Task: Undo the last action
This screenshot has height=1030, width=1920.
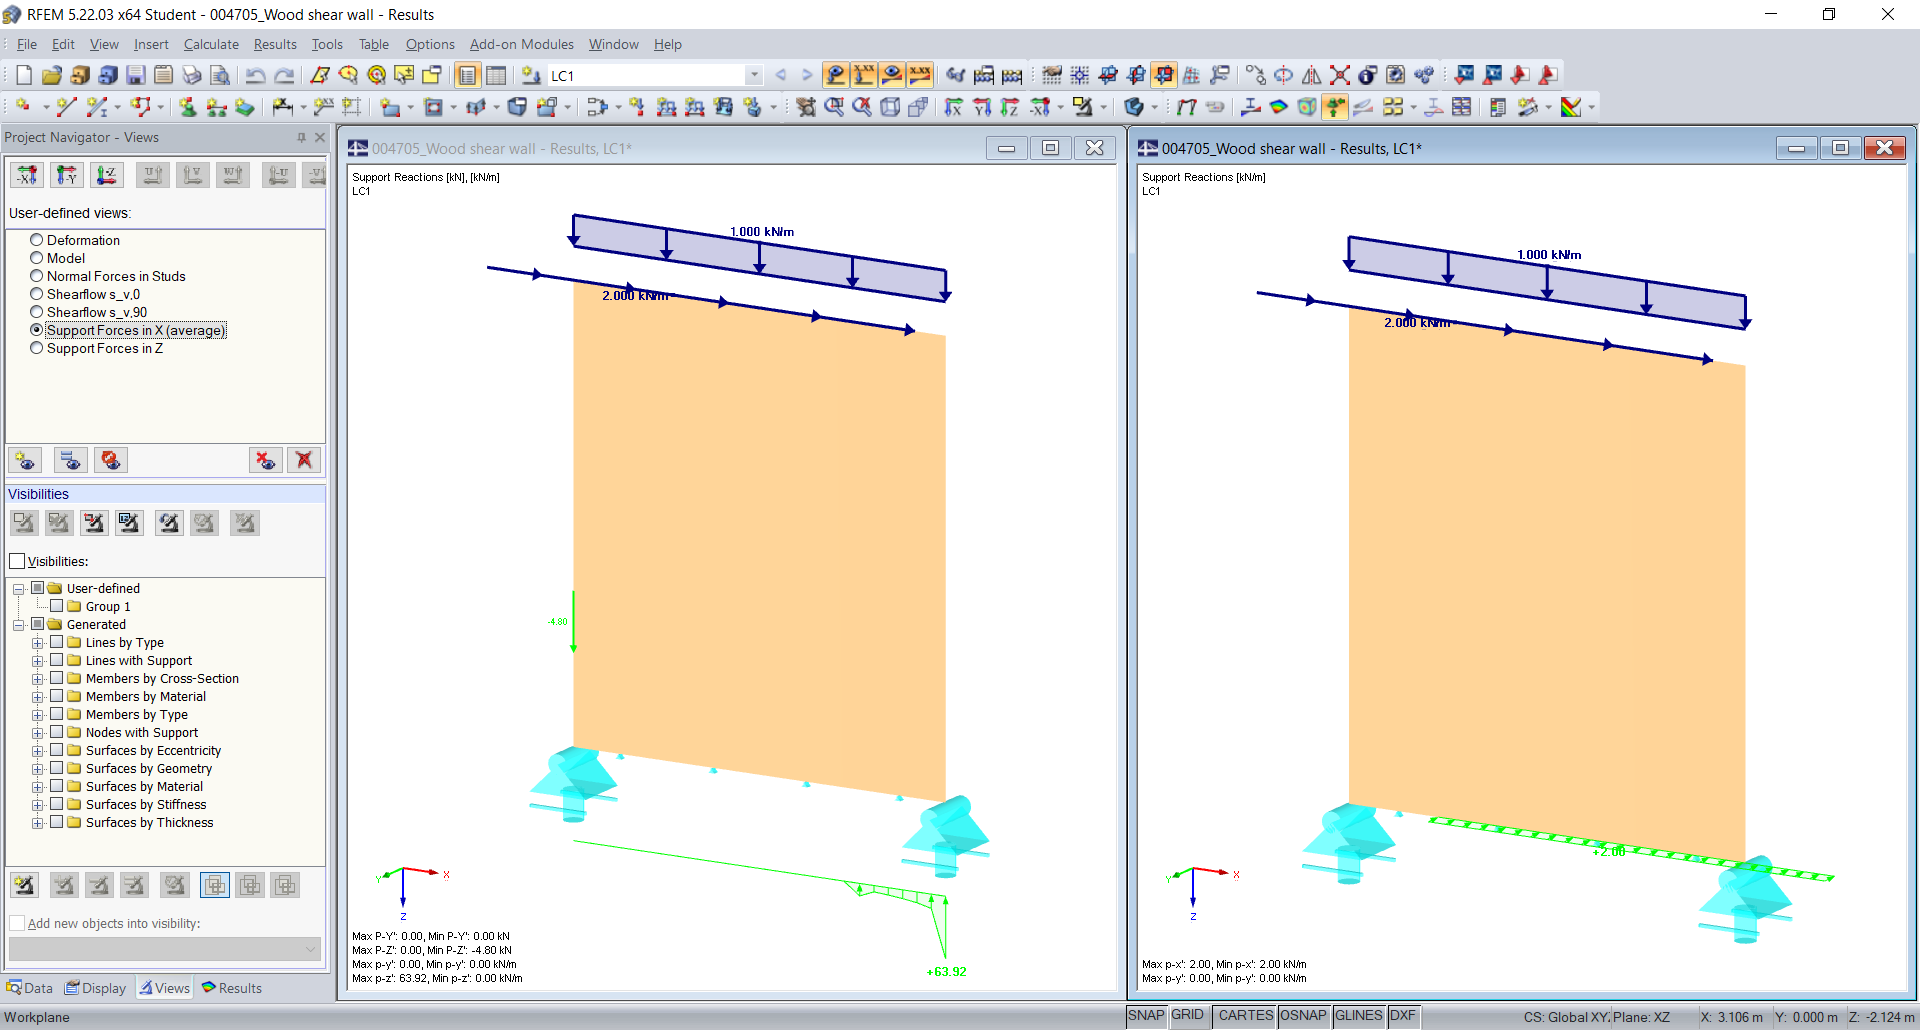Action: click(256, 75)
